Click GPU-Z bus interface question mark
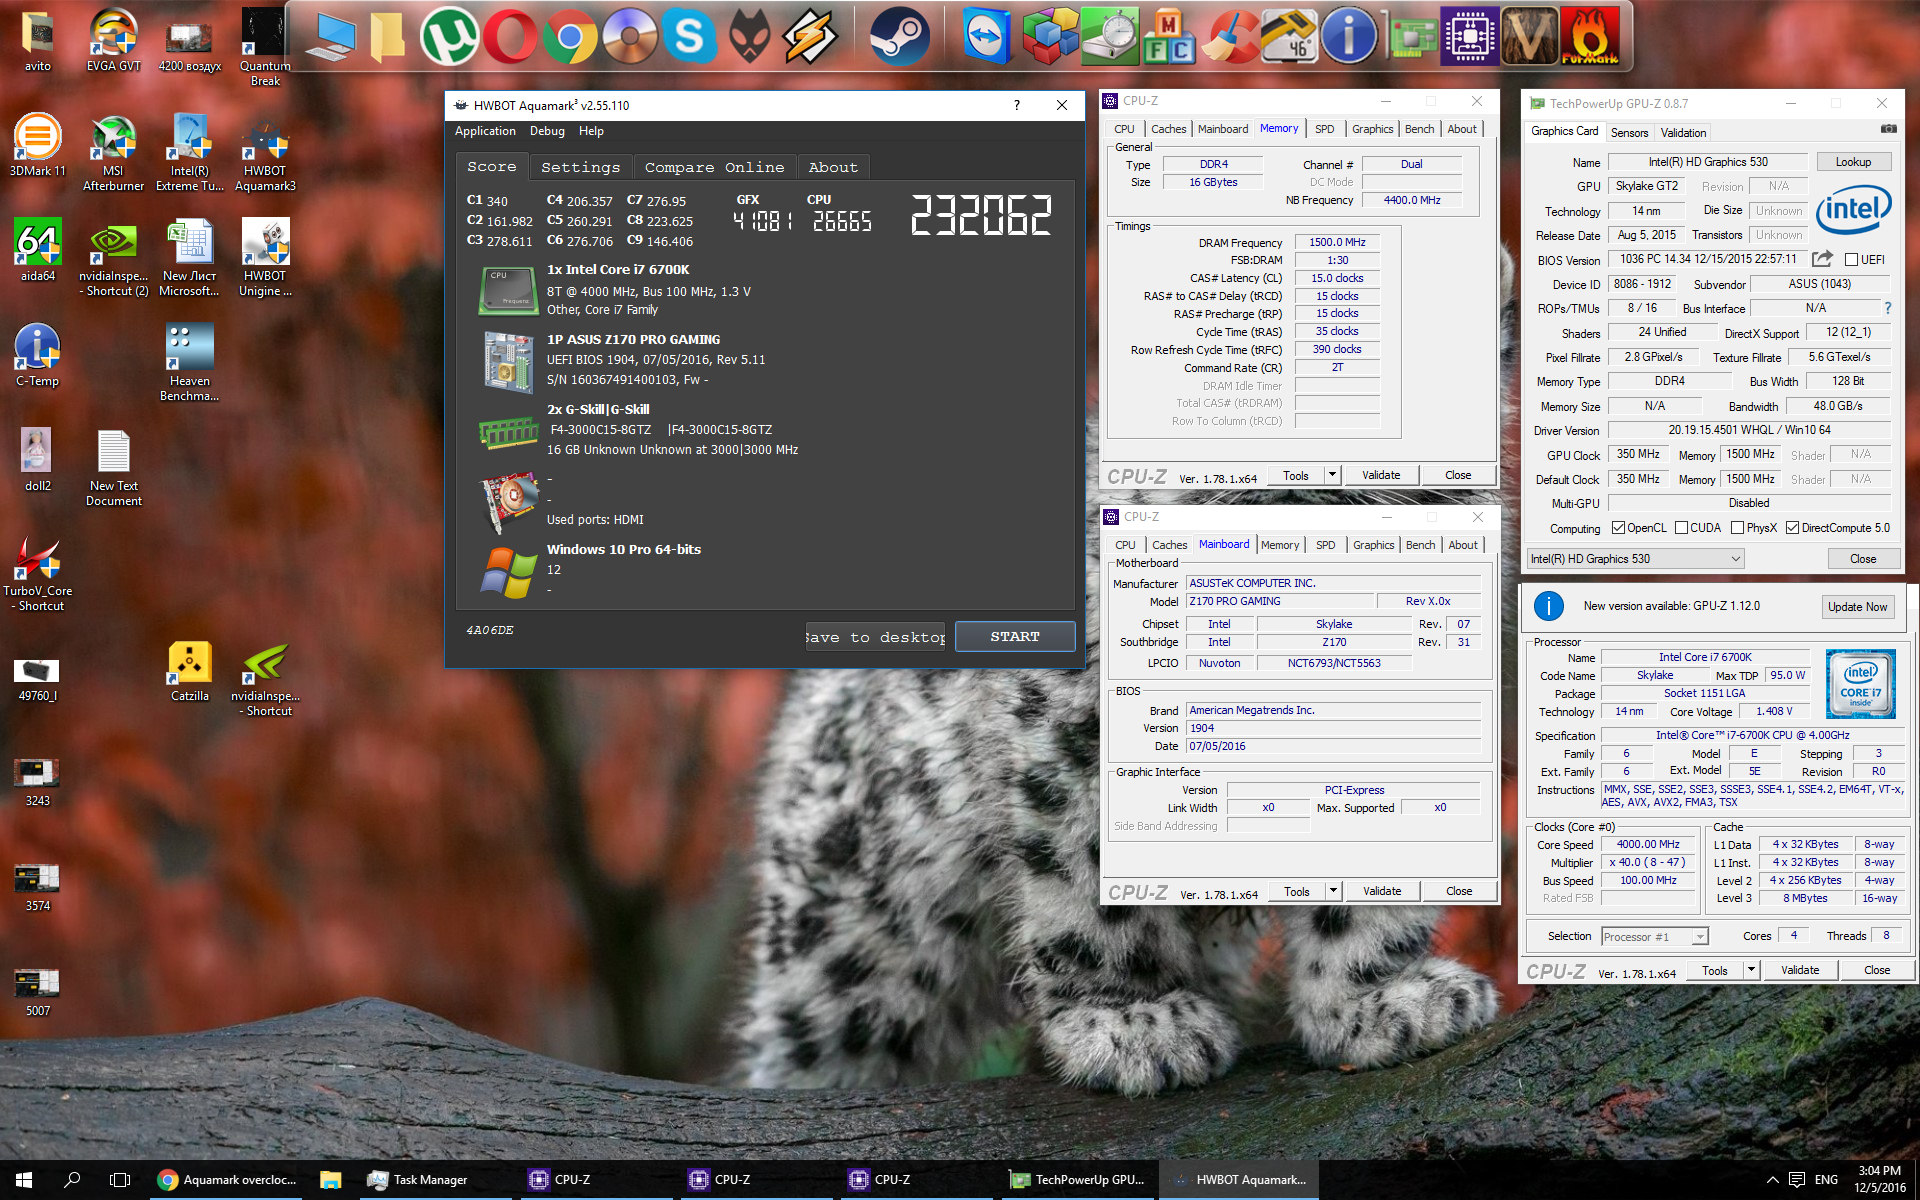This screenshot has height=1200, width=1920. (x=1888, y=308)
